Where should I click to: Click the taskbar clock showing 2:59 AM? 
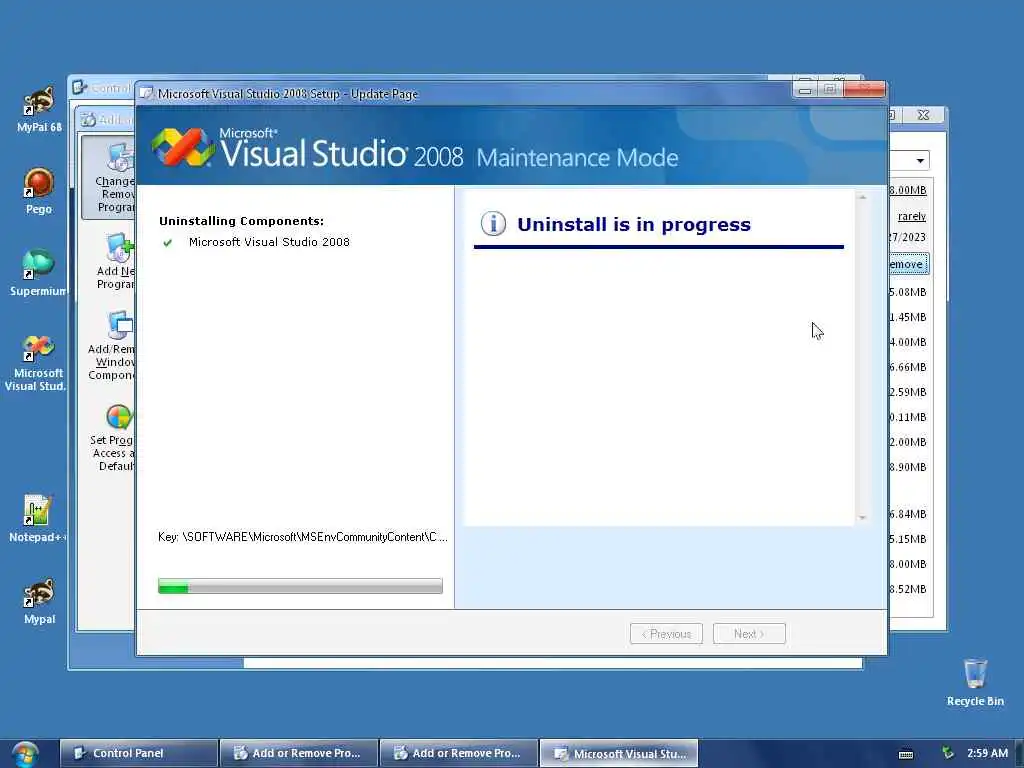click(987, 753)
